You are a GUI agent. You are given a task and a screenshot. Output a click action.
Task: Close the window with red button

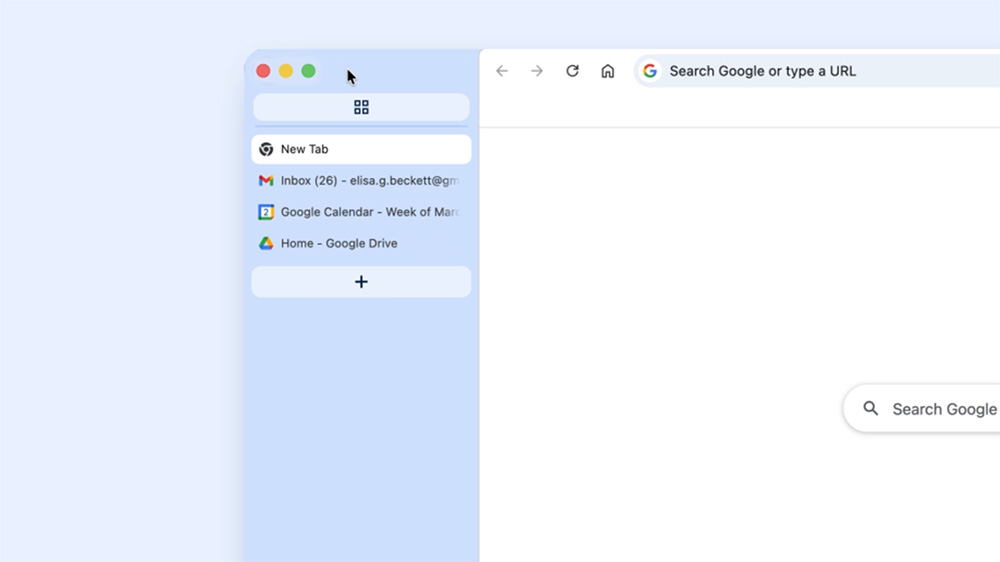pyautogui.click(x=264, y=71)
